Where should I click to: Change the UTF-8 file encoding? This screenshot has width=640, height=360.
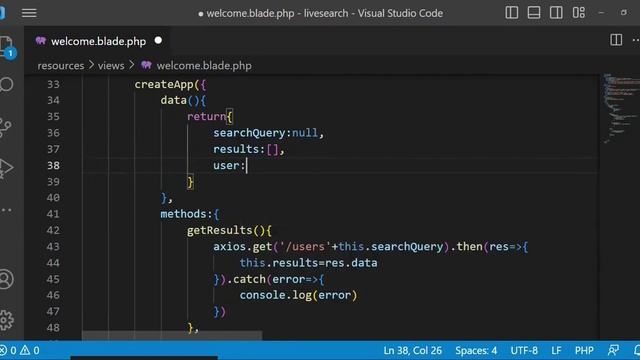tap(524, 351)
